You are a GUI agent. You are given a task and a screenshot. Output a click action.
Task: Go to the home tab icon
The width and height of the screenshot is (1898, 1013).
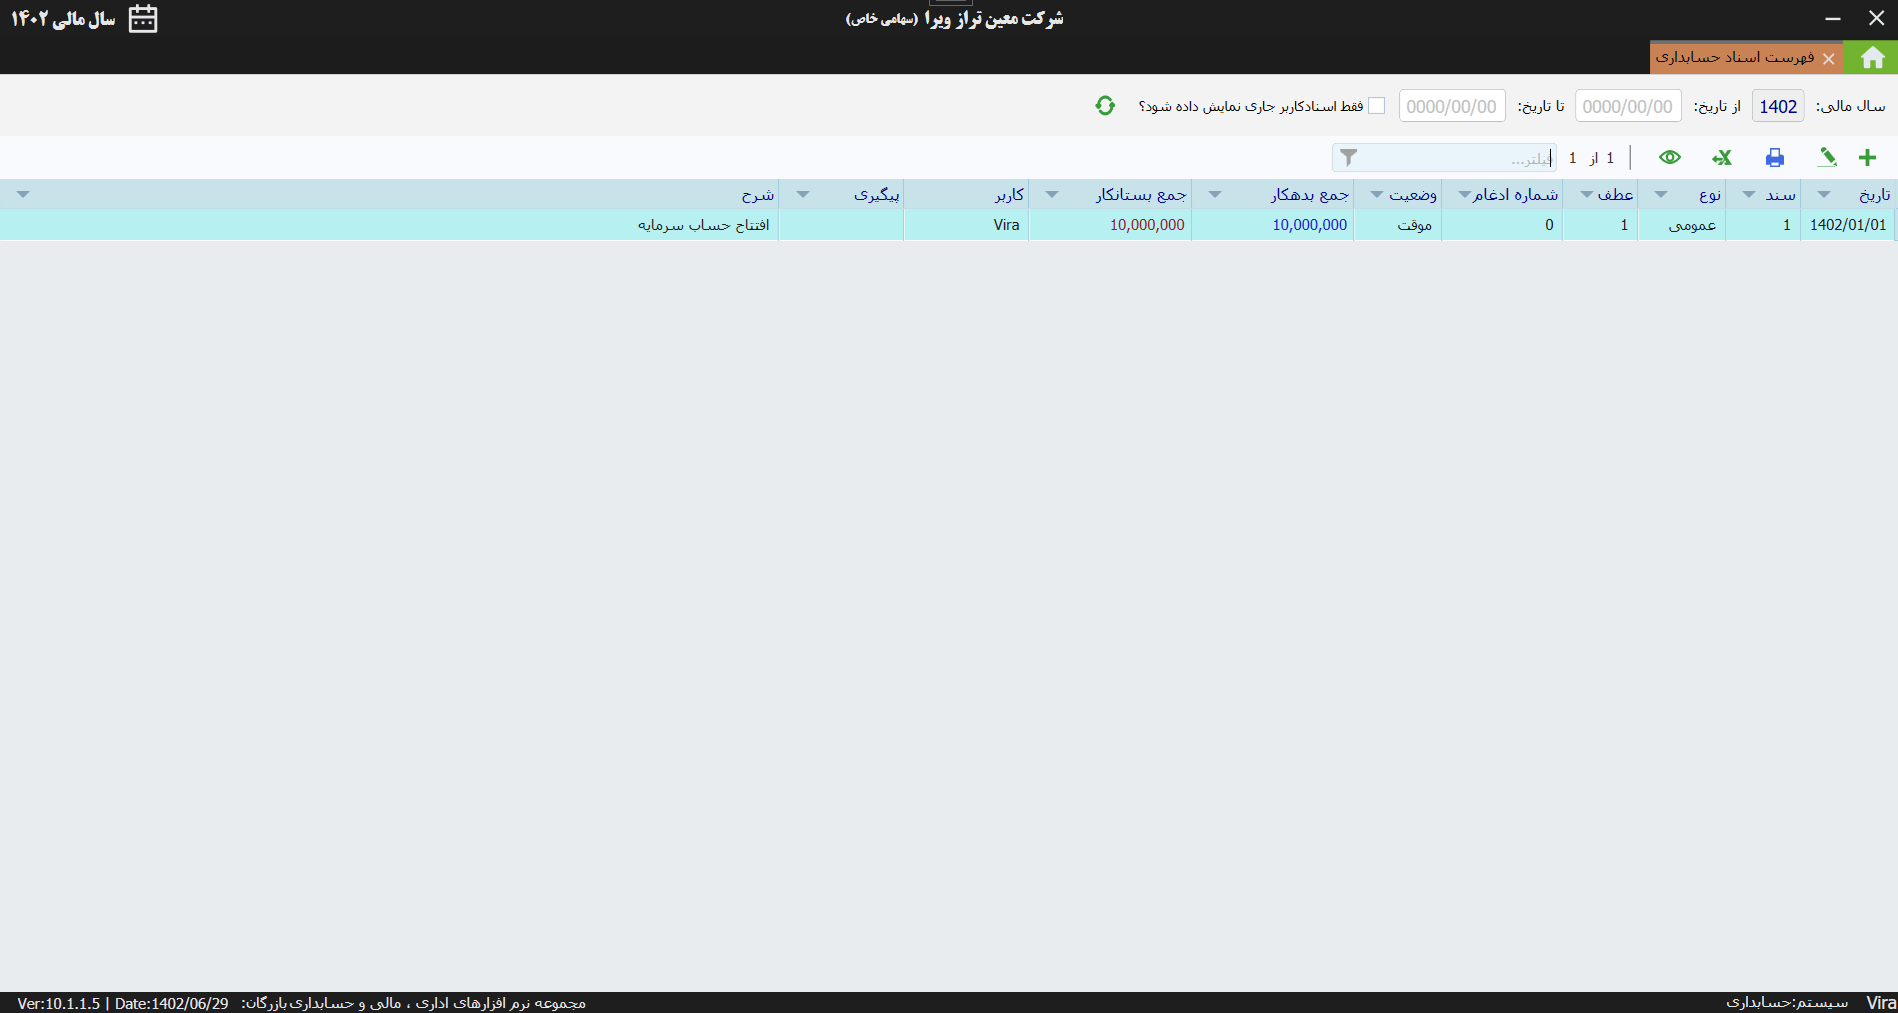point(1872,58)
